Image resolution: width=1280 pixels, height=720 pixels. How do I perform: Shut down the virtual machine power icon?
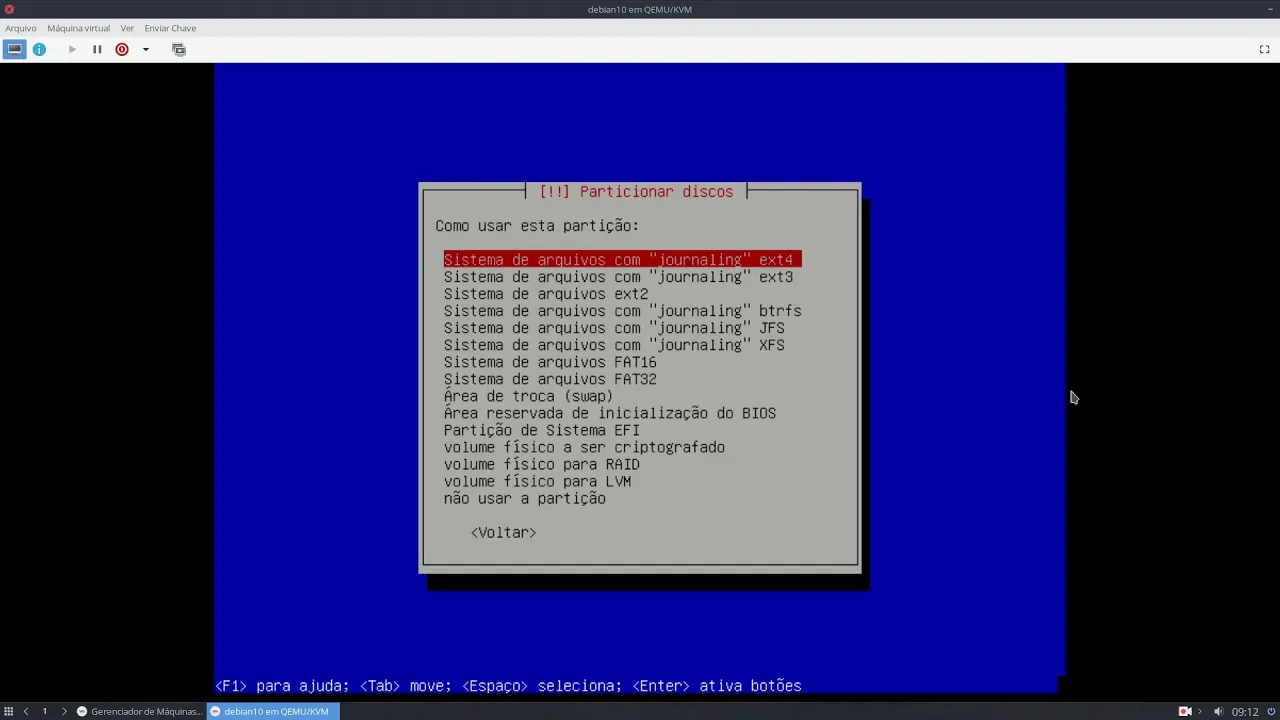tap(122, 49)
